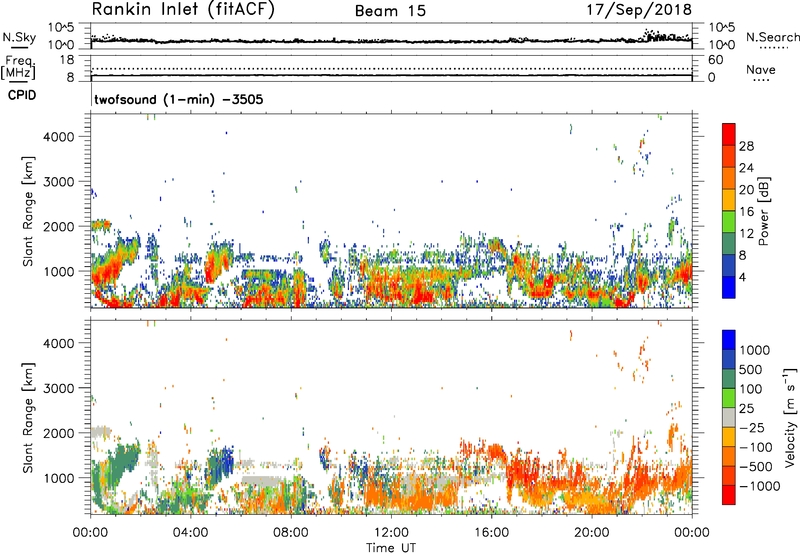Click the 16:00 time axis tick label
The image size is (800, 554).
pos(491,533)
